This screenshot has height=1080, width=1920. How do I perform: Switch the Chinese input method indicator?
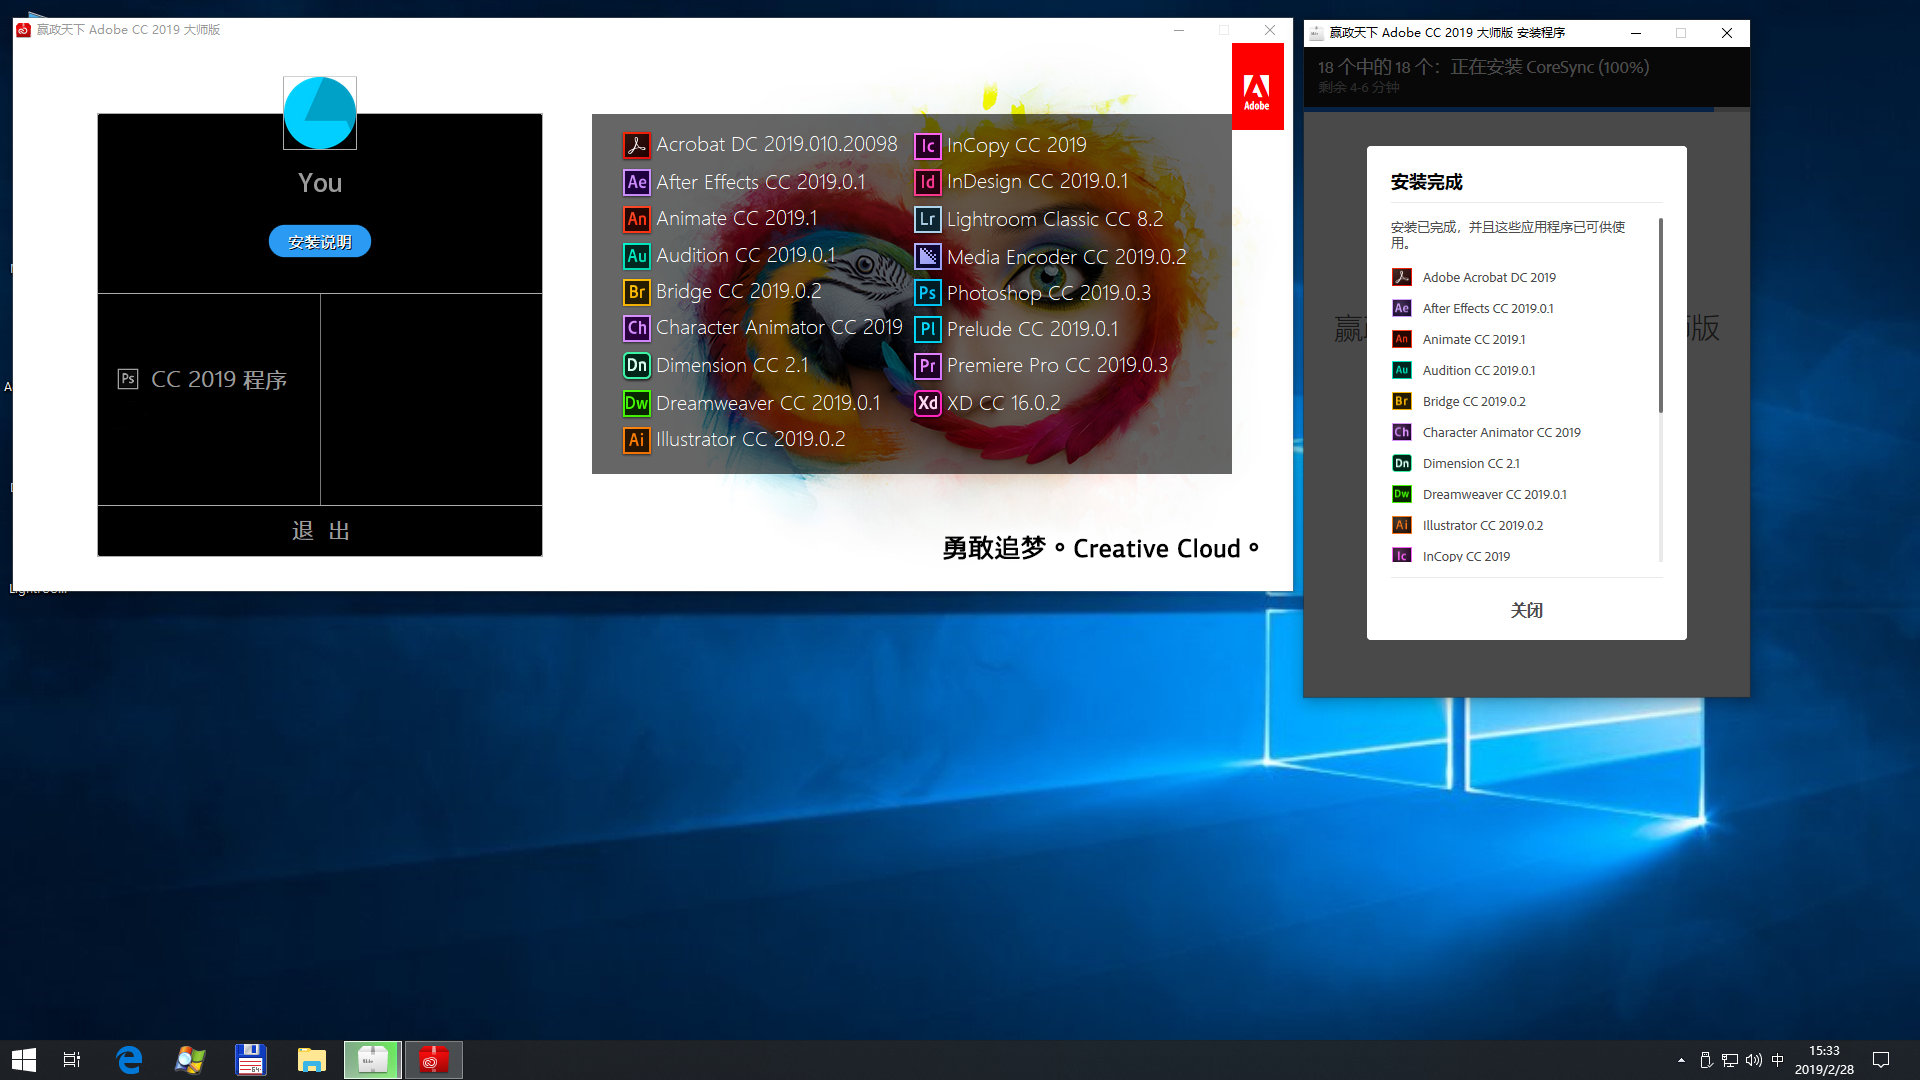coord(1777,1060)
